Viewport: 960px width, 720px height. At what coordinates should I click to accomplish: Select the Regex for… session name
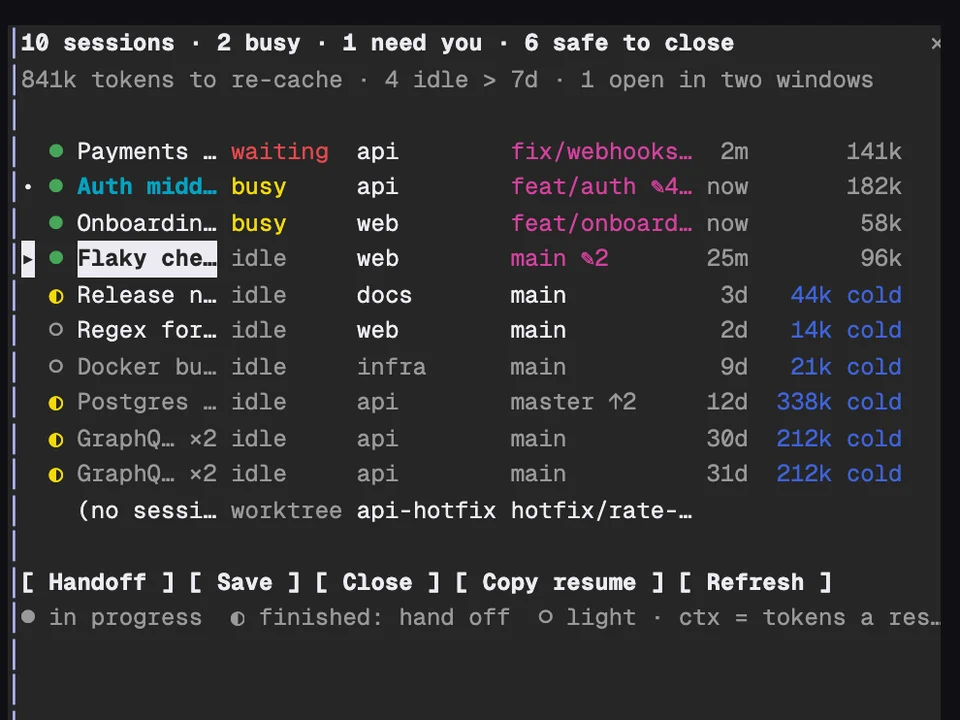pos(147,331)
